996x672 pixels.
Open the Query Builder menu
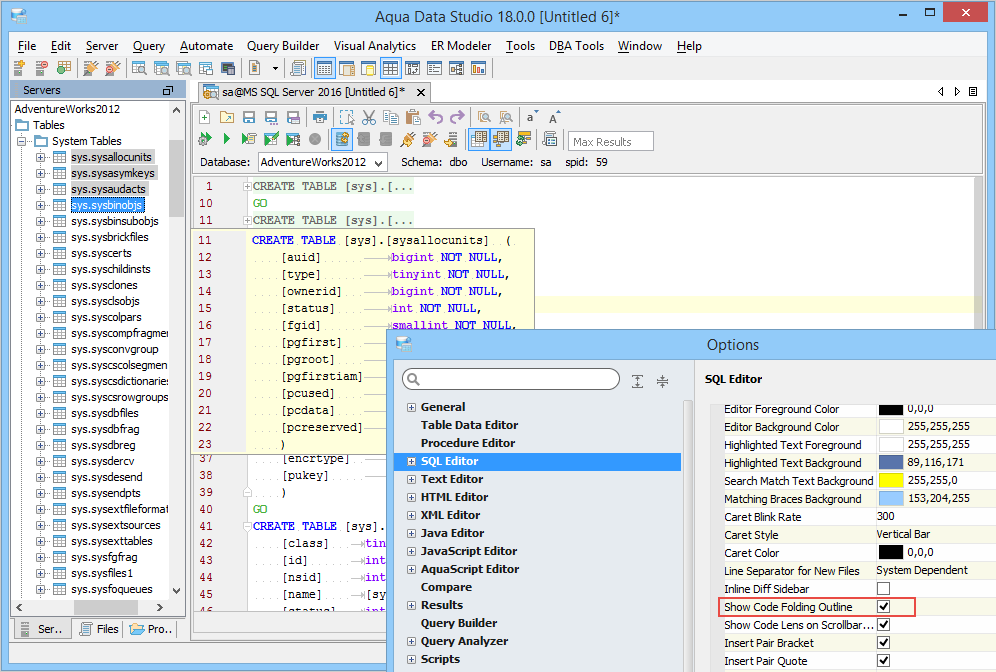pyautogui.click(x=283, y=46)
